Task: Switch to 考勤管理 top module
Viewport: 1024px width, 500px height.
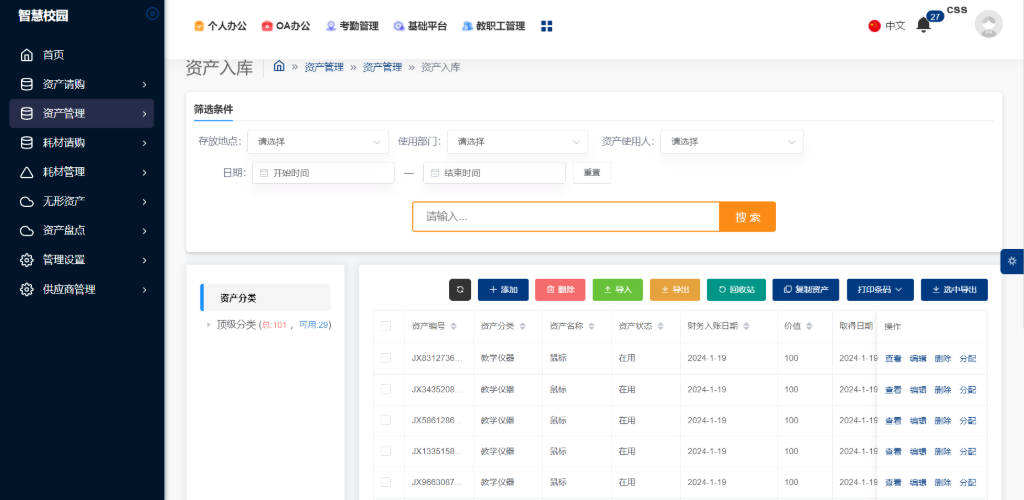Action: (x=352, y=26)
